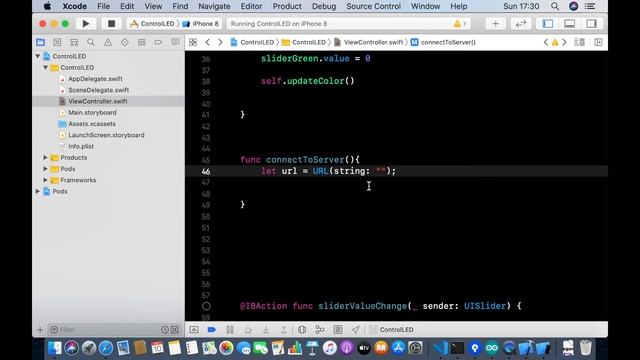Expand the Pods folder under ControlLED
640x360 pixels.
coord(45,169)
